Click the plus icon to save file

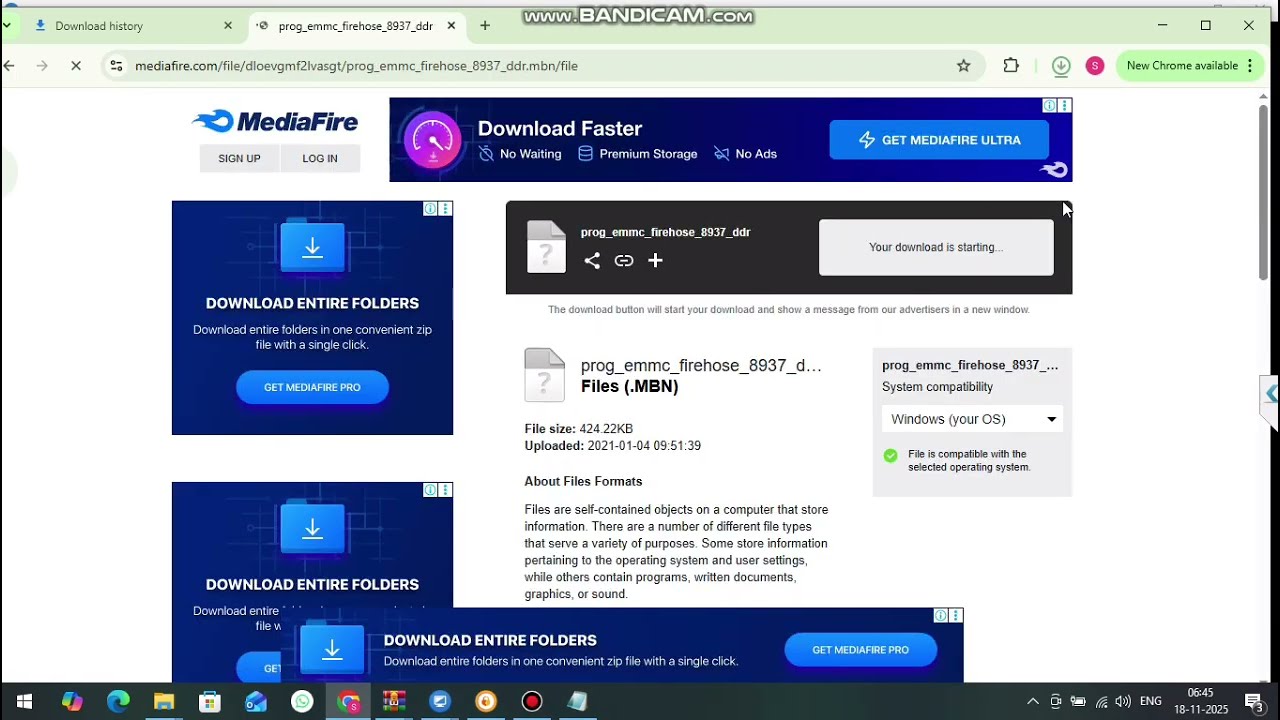click(655, 261)
